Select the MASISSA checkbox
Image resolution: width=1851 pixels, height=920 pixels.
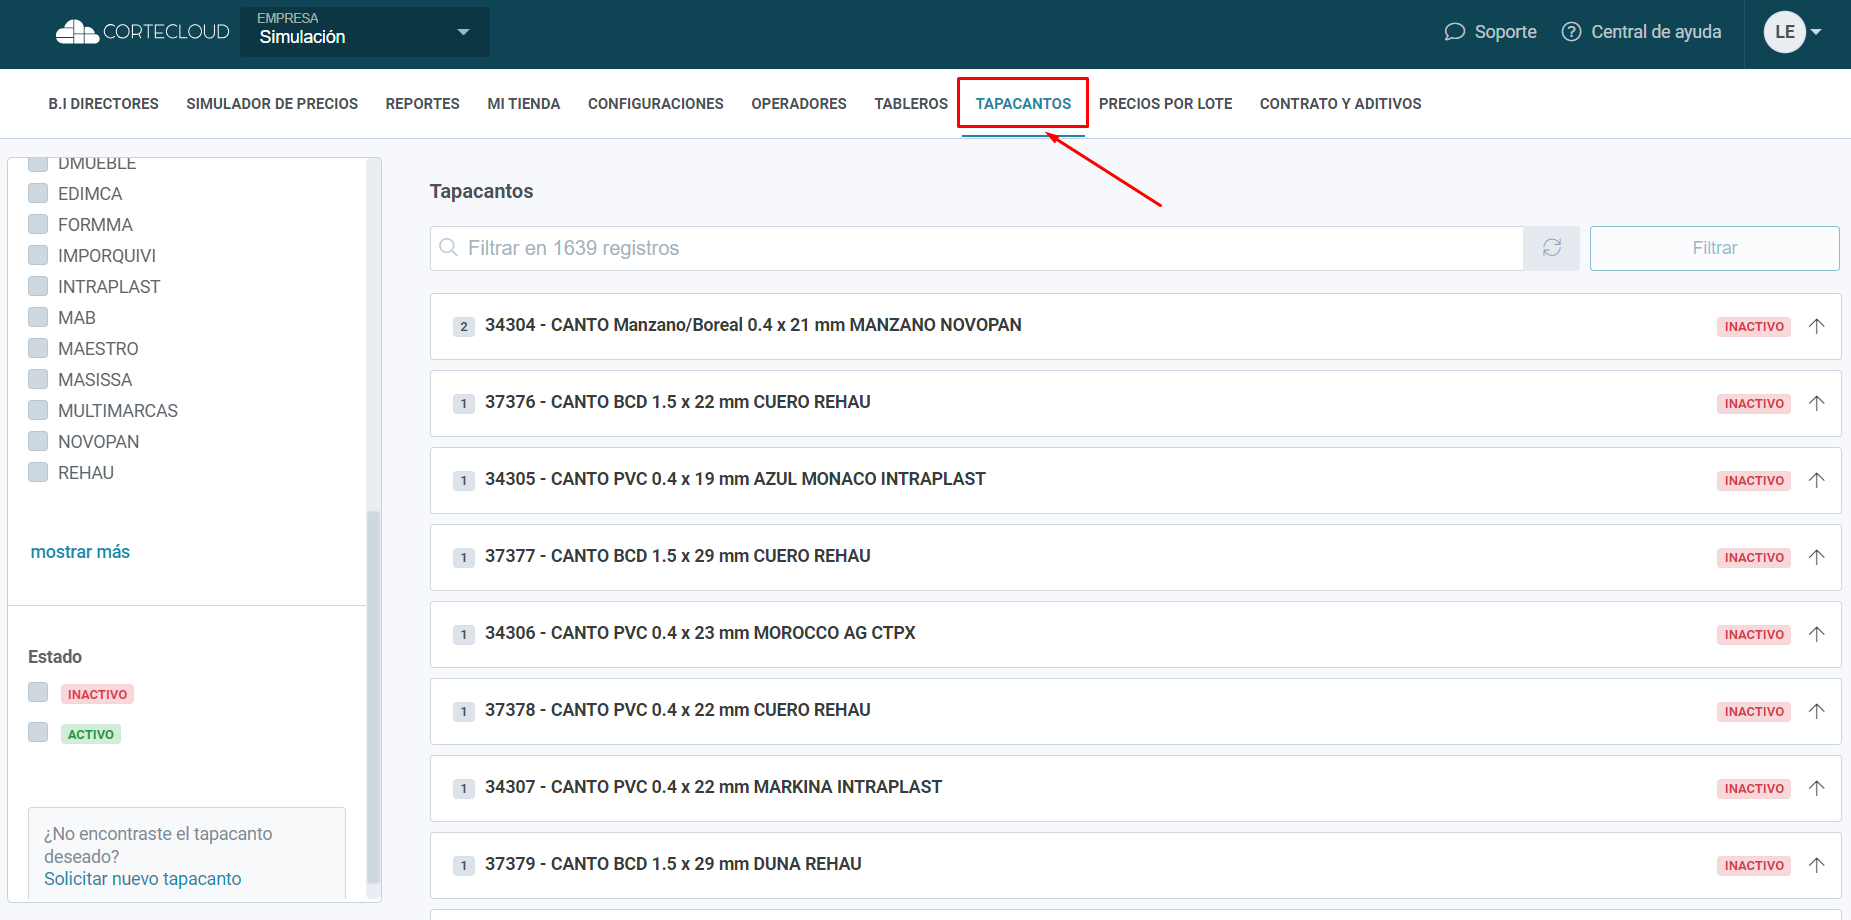38,379
